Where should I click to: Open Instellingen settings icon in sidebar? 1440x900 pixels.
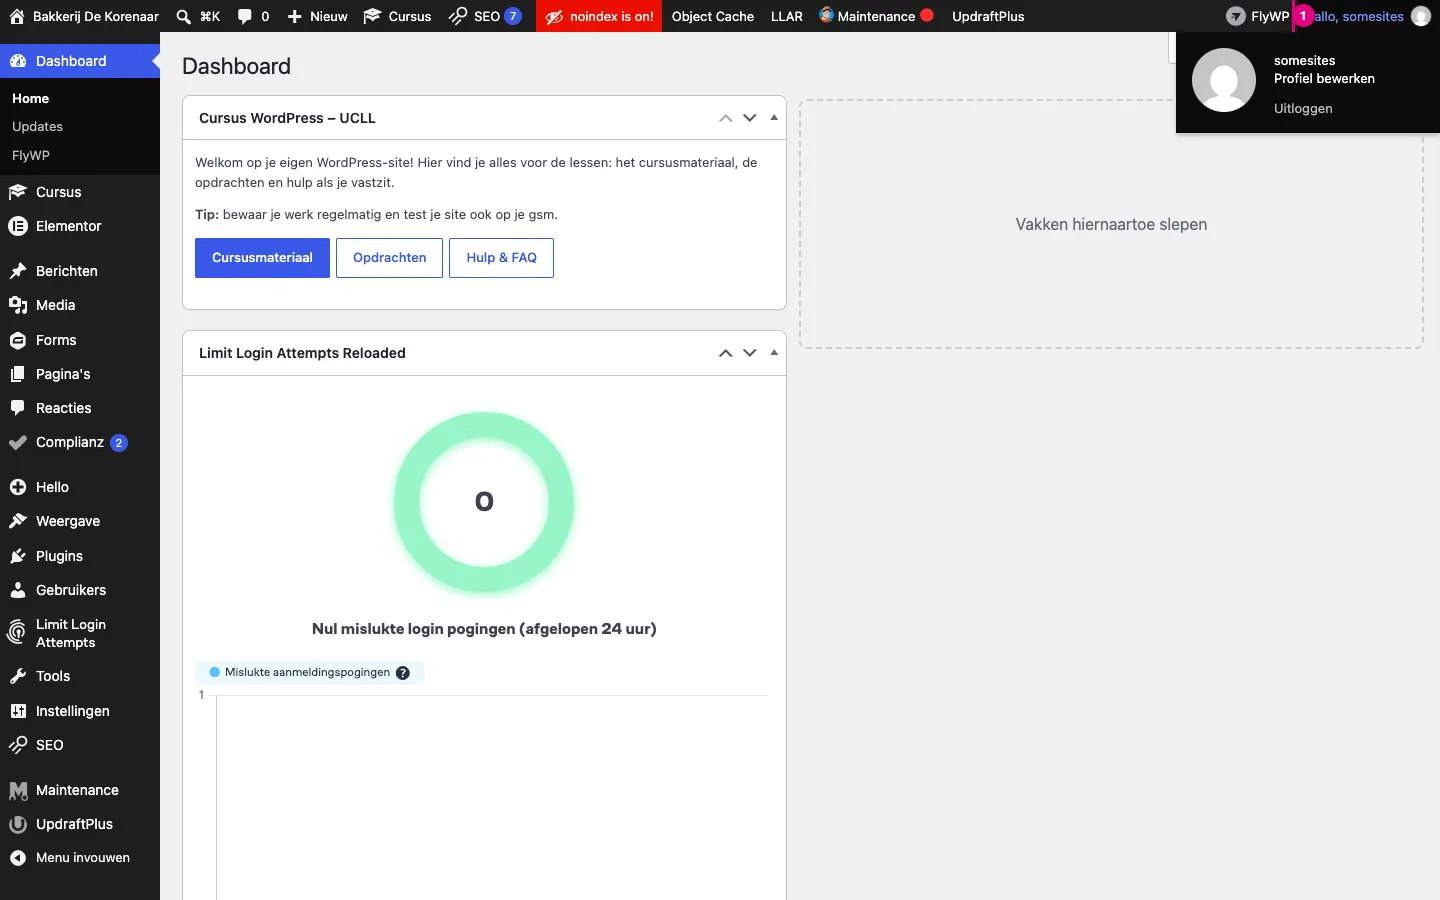(x=18, y=711)
